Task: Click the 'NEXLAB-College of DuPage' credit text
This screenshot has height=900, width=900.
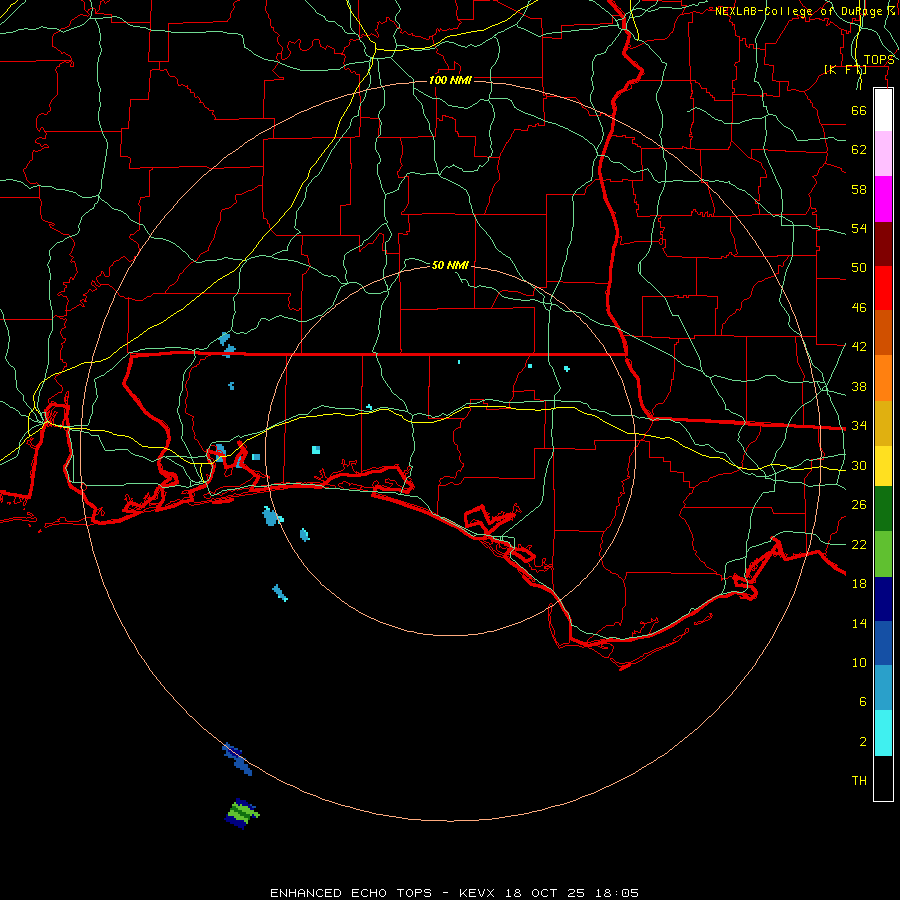Action: point(798,11)
